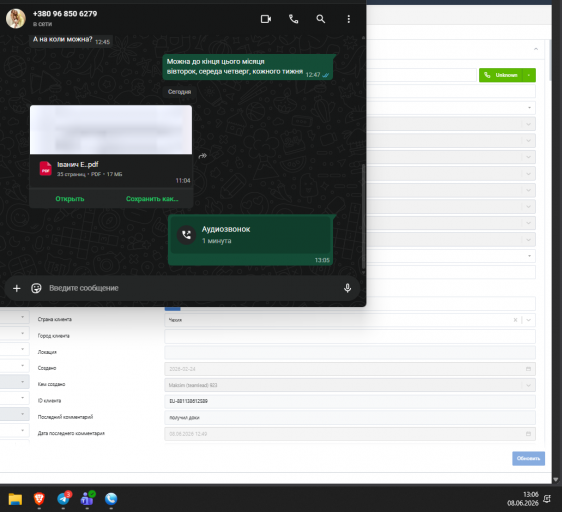This screenshot has width=562, height=512.
Task: Click Сохранить как for the PDF
Action: click(x=152, y=199)
